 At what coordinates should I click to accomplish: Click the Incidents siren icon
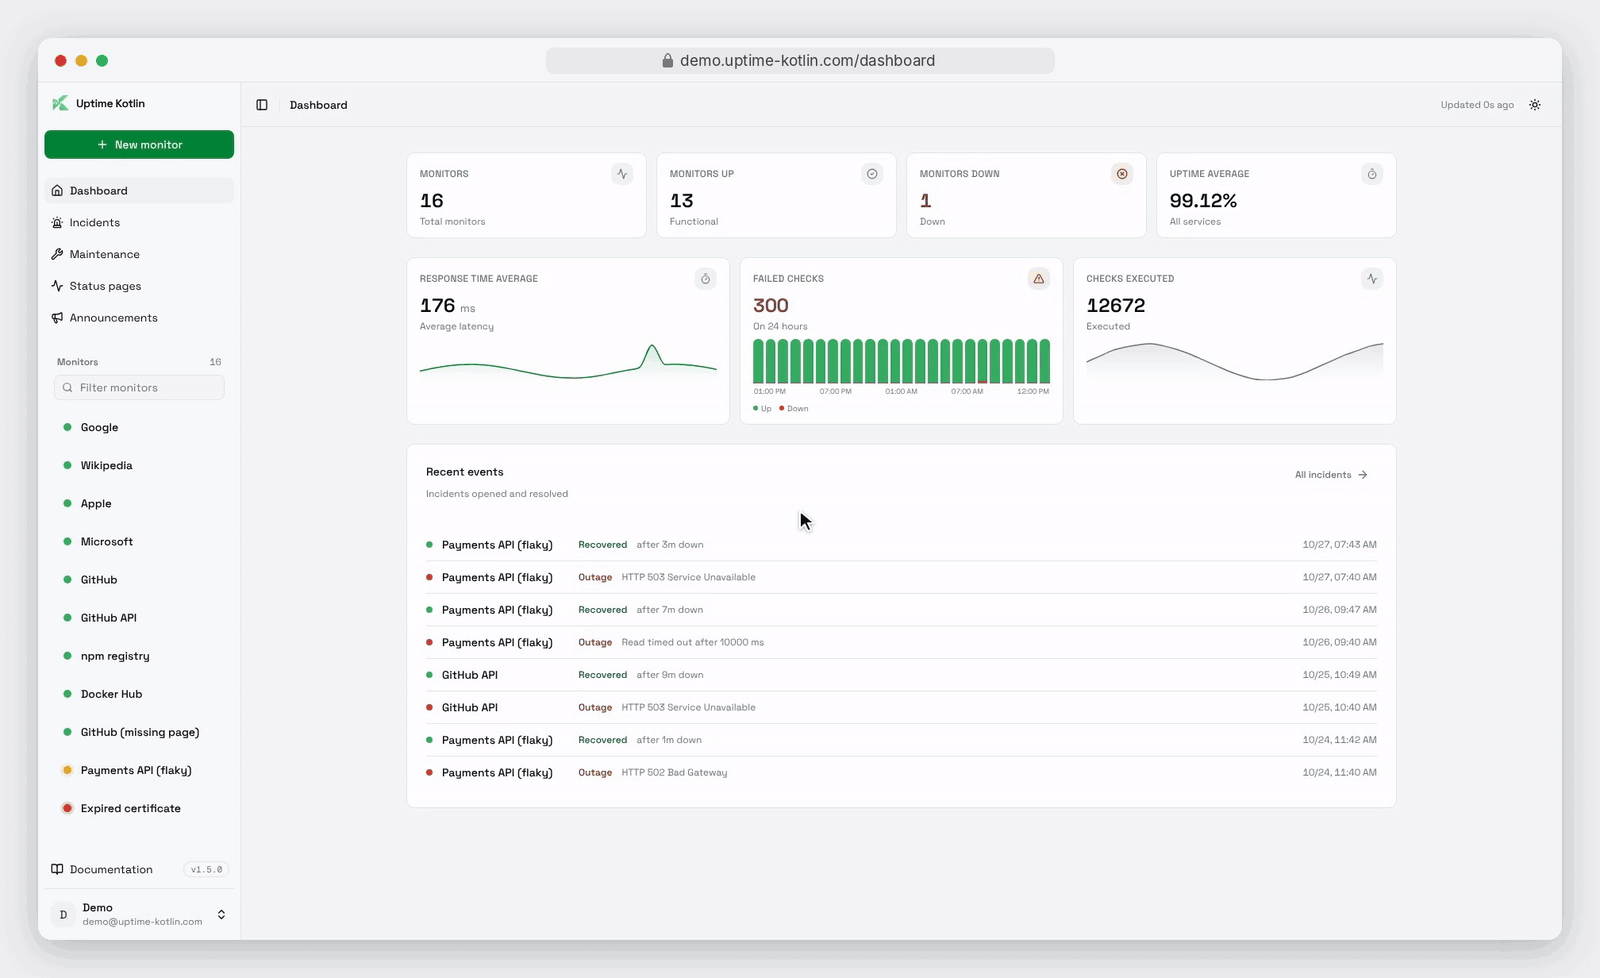pyautogui.click(x=57, y=223)
